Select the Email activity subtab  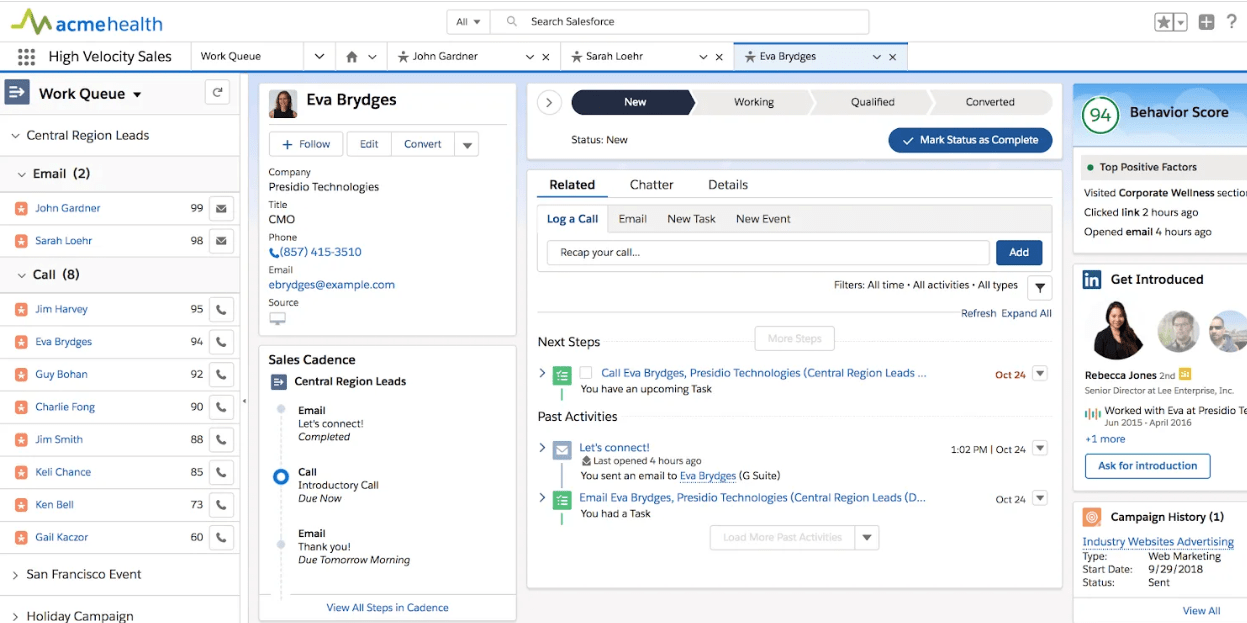tap(632, 219)
